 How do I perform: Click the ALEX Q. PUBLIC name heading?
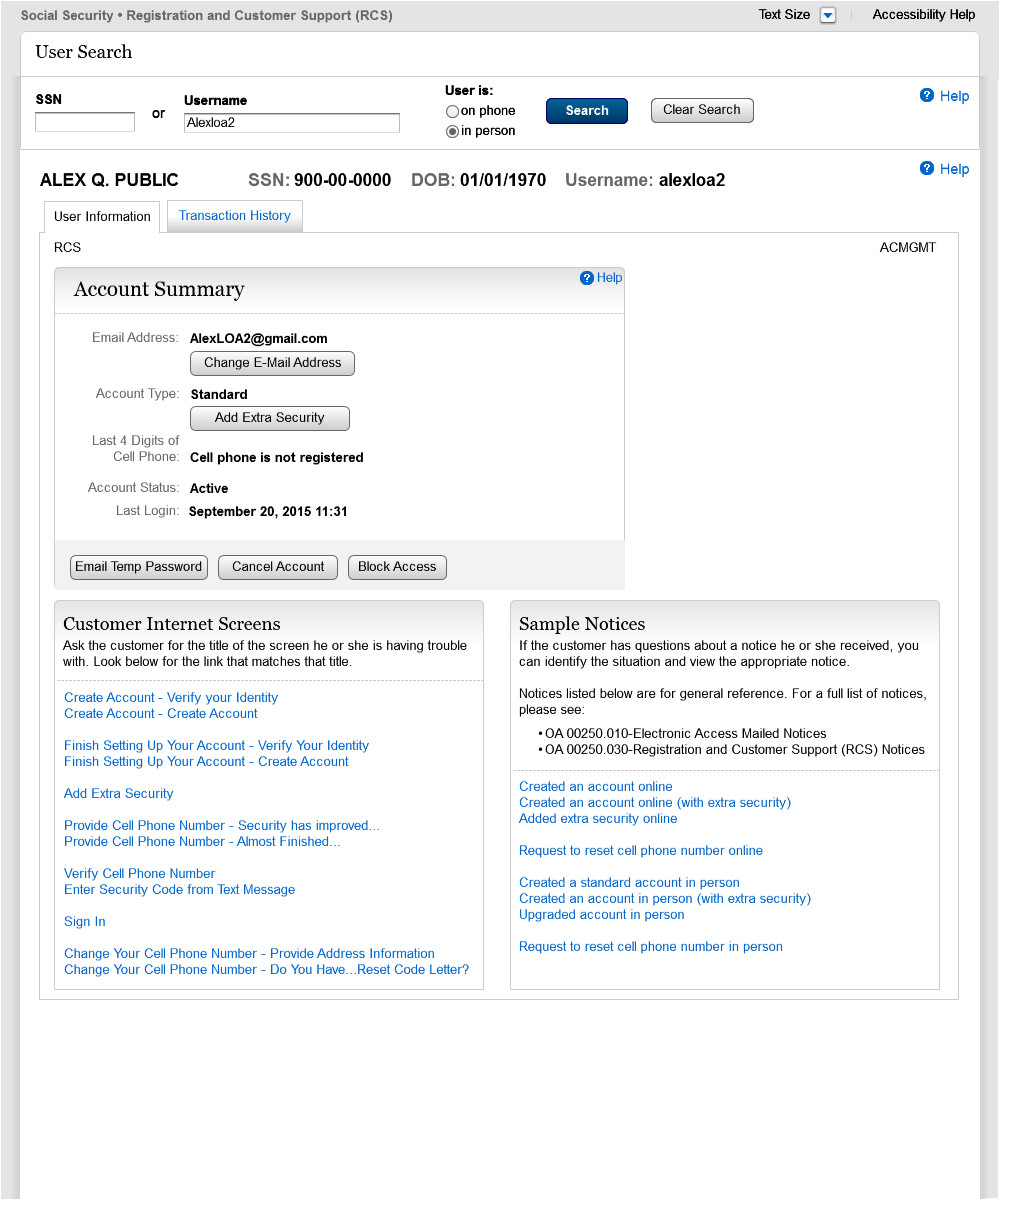(109, 180)
